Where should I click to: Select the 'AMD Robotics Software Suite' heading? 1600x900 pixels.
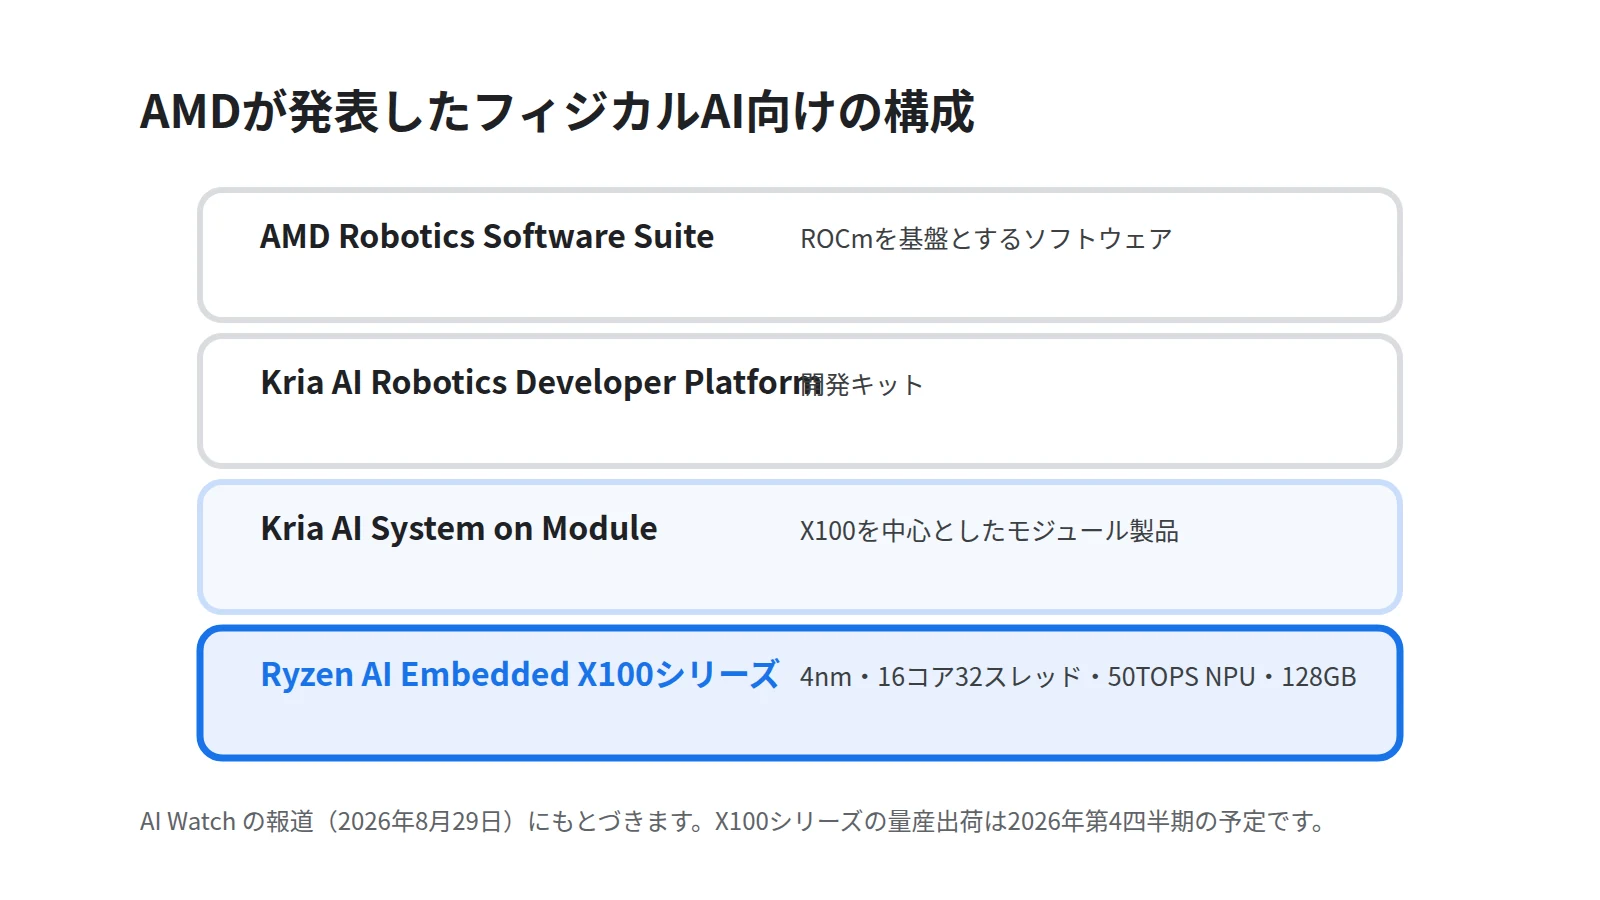tap(487, 237)
